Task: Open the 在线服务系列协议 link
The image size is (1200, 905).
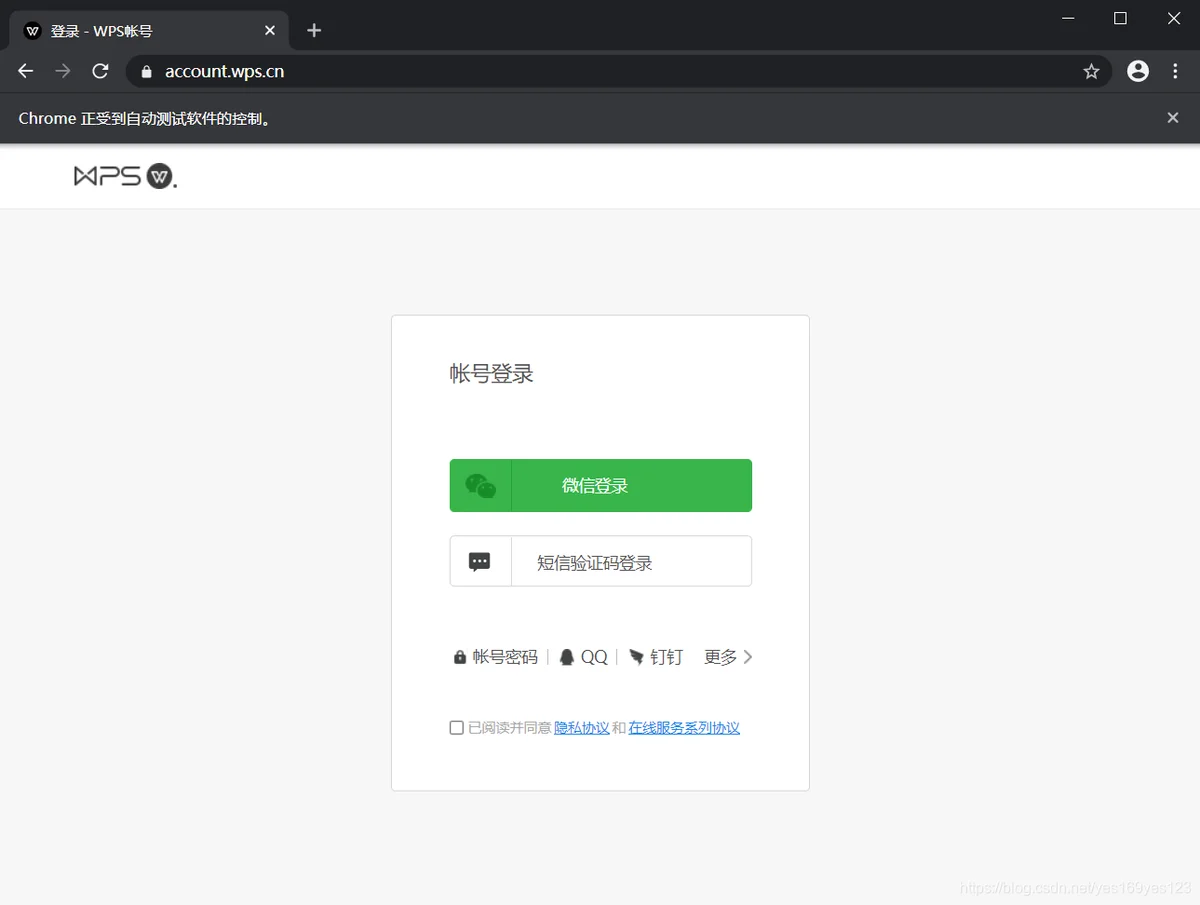Action: click(x=684, y=728)
